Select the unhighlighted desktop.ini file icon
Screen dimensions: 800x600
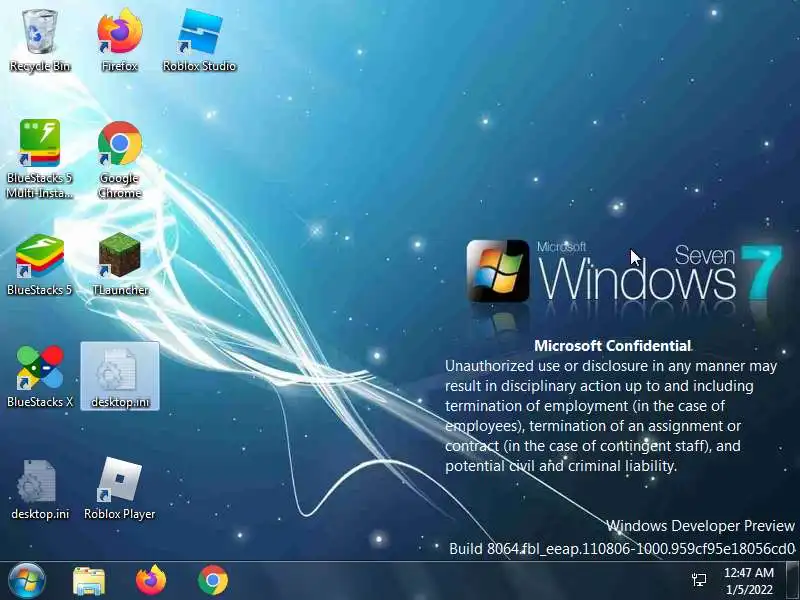tap(40, 489)
